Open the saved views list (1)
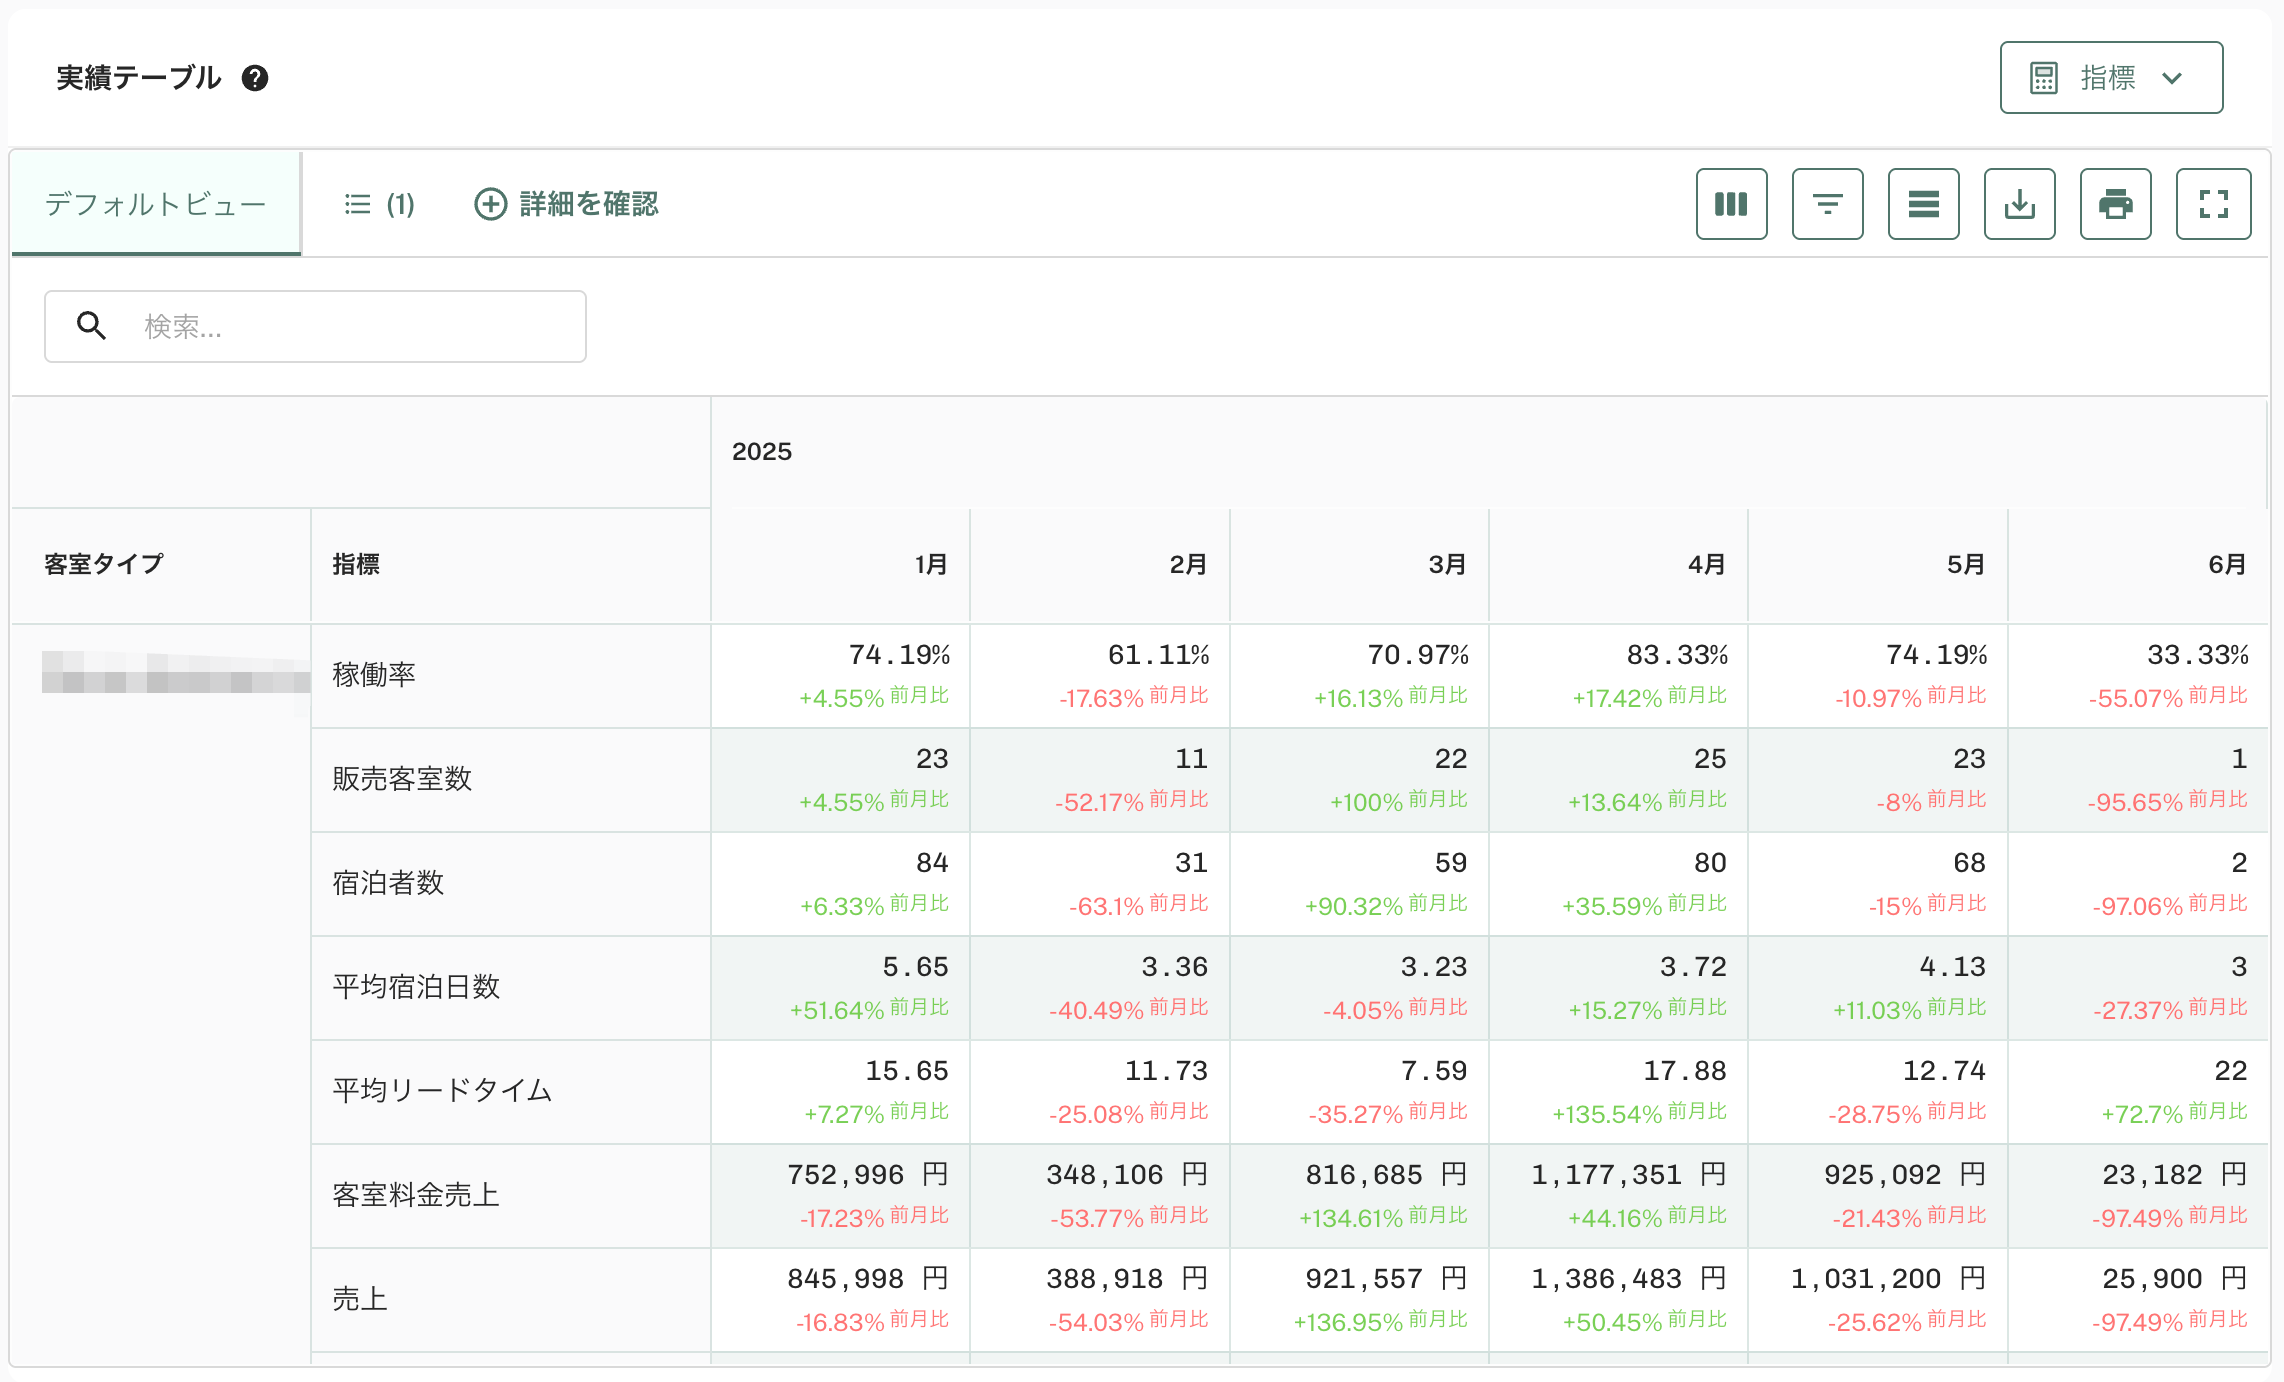The width and height of the screenshot is (2284, 1382). [x=379, y=204]
